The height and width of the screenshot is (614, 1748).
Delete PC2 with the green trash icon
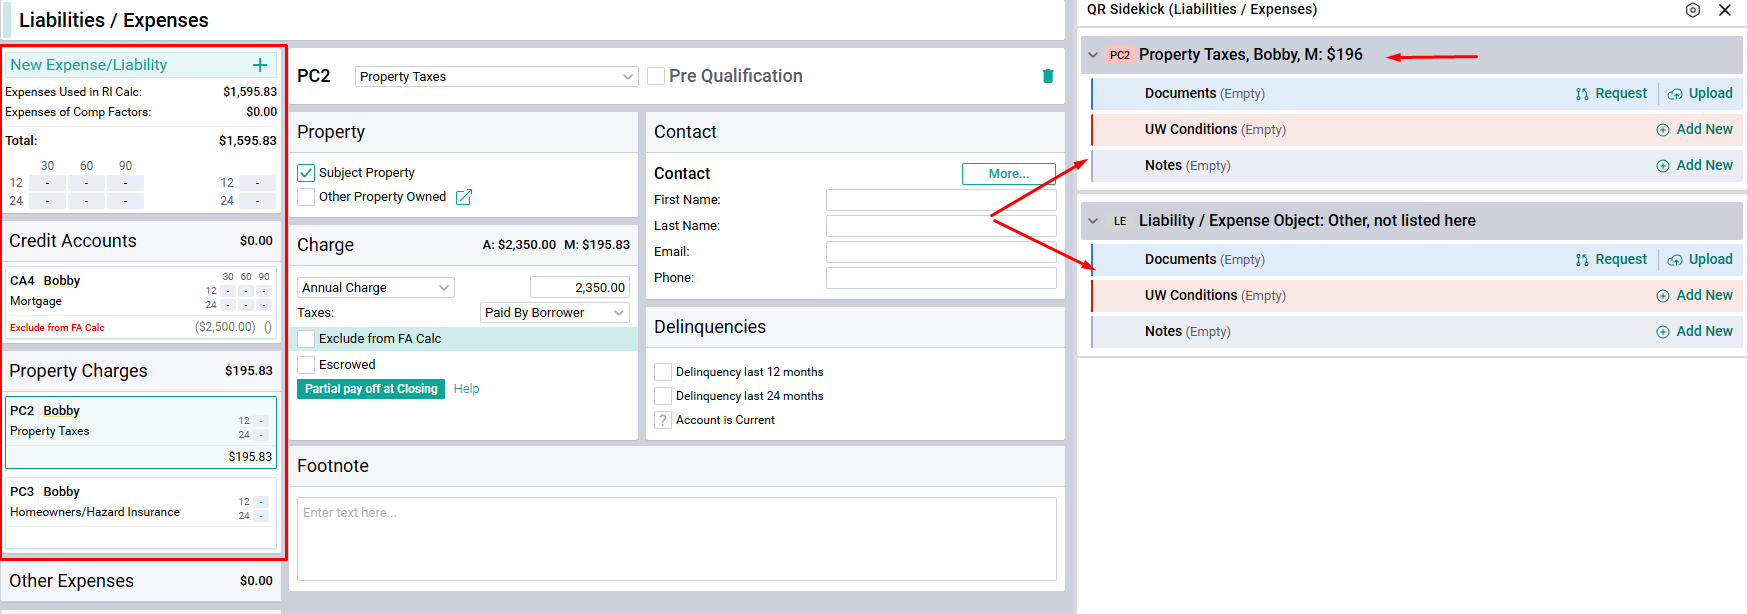coord(1048,76)
